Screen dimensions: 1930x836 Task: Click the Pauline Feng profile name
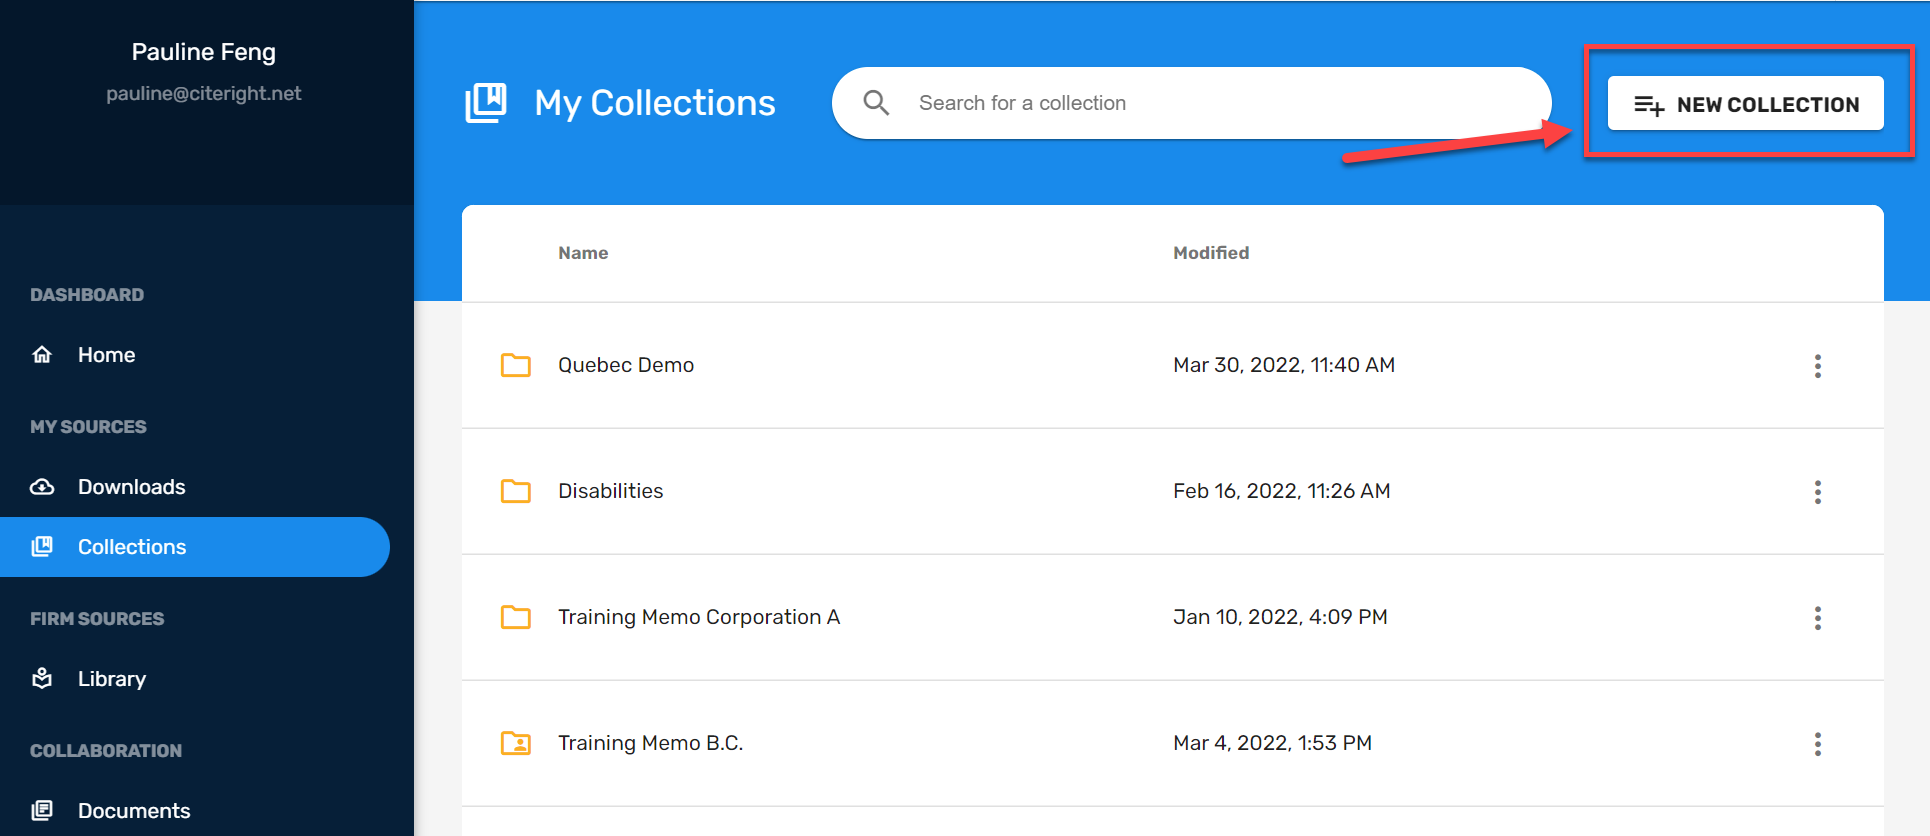204,52
